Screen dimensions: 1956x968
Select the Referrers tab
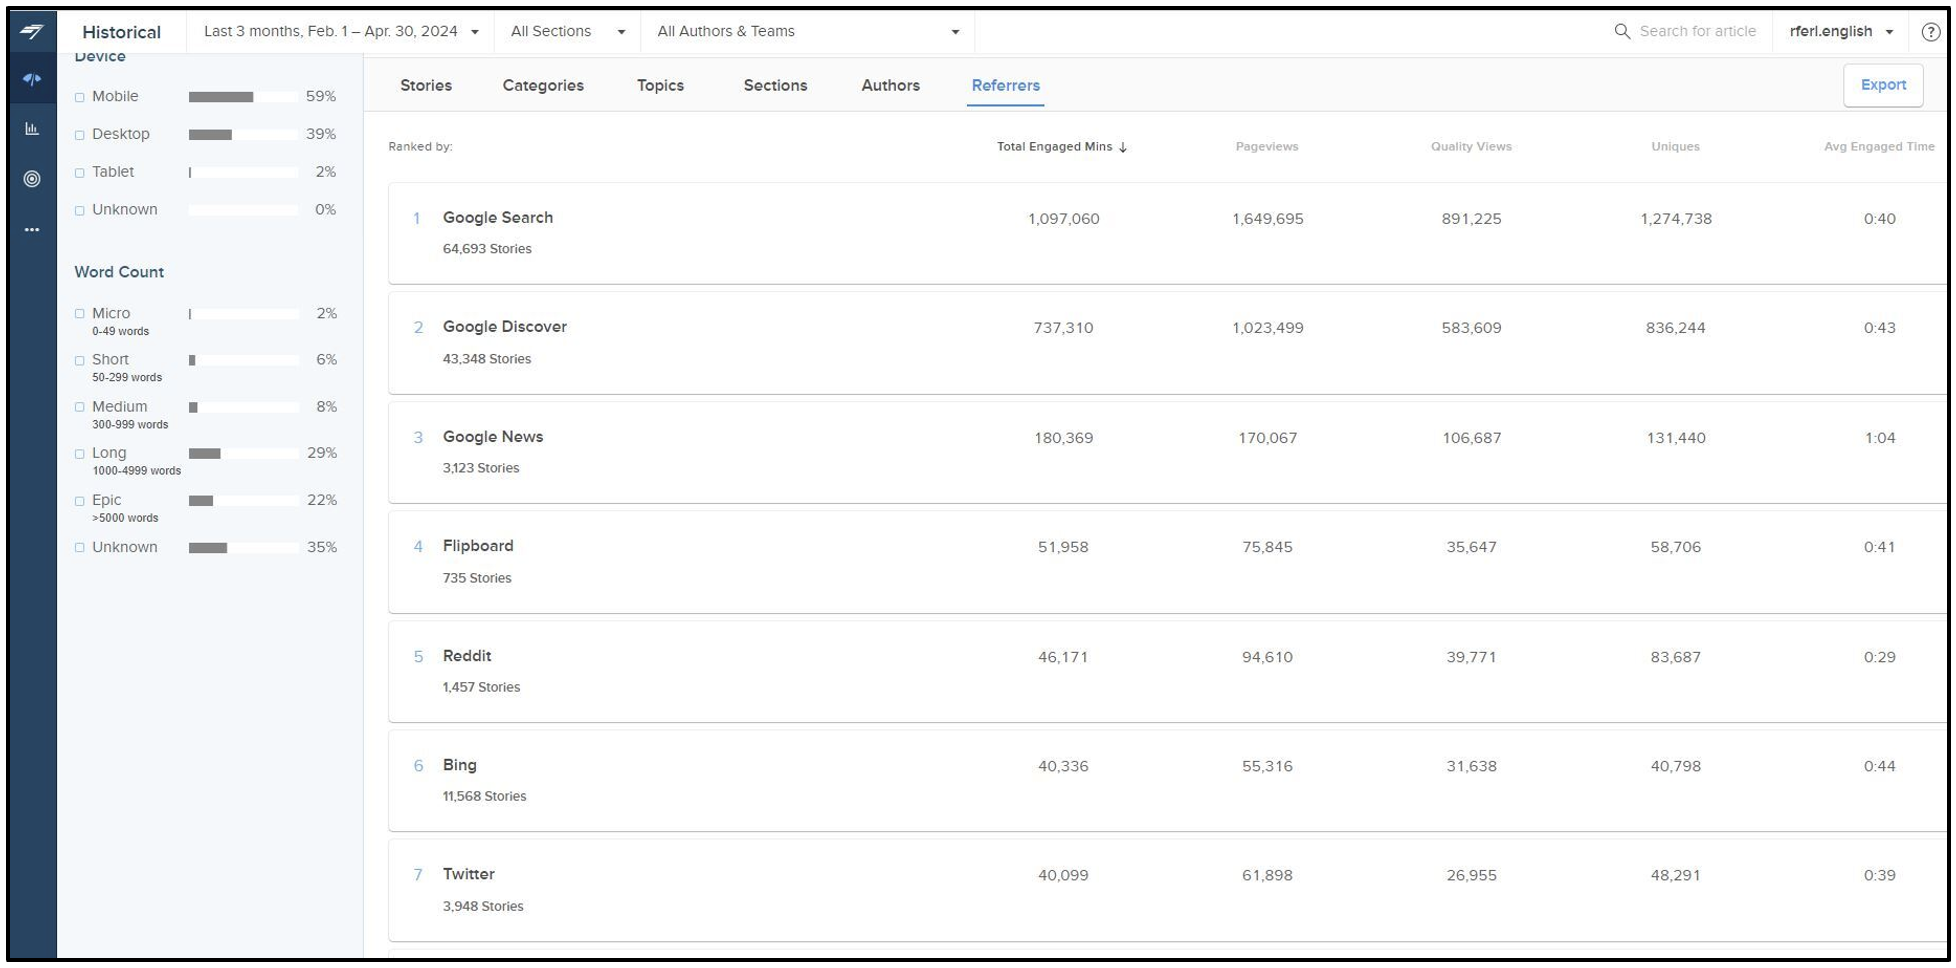coord(1005,86)
